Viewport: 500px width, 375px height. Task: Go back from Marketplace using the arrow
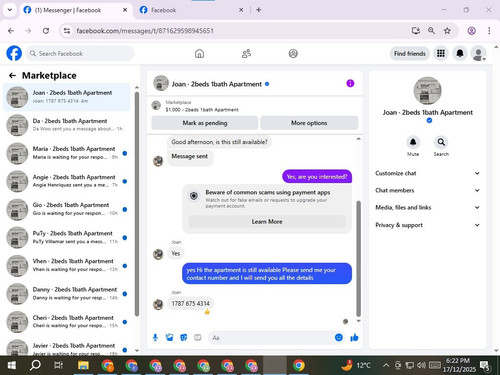point(12,76)
